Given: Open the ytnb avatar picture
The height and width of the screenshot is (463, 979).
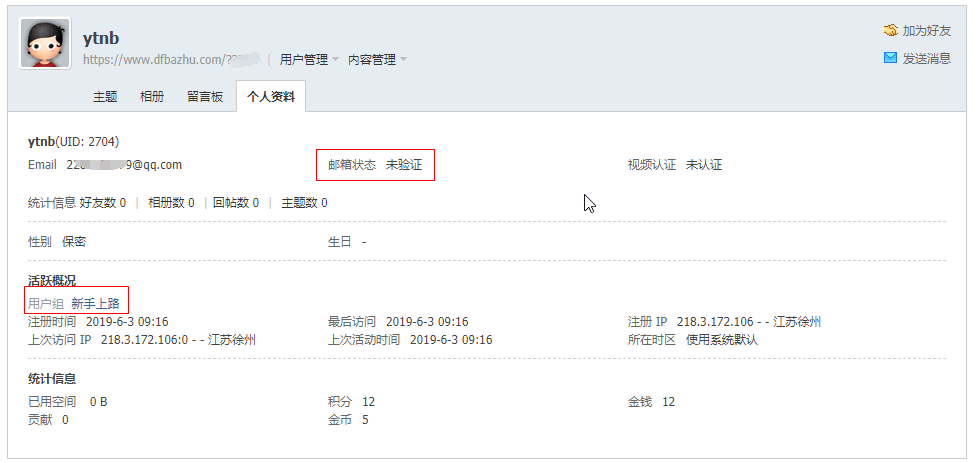Looking at the screenshot, I should point(45,43).
